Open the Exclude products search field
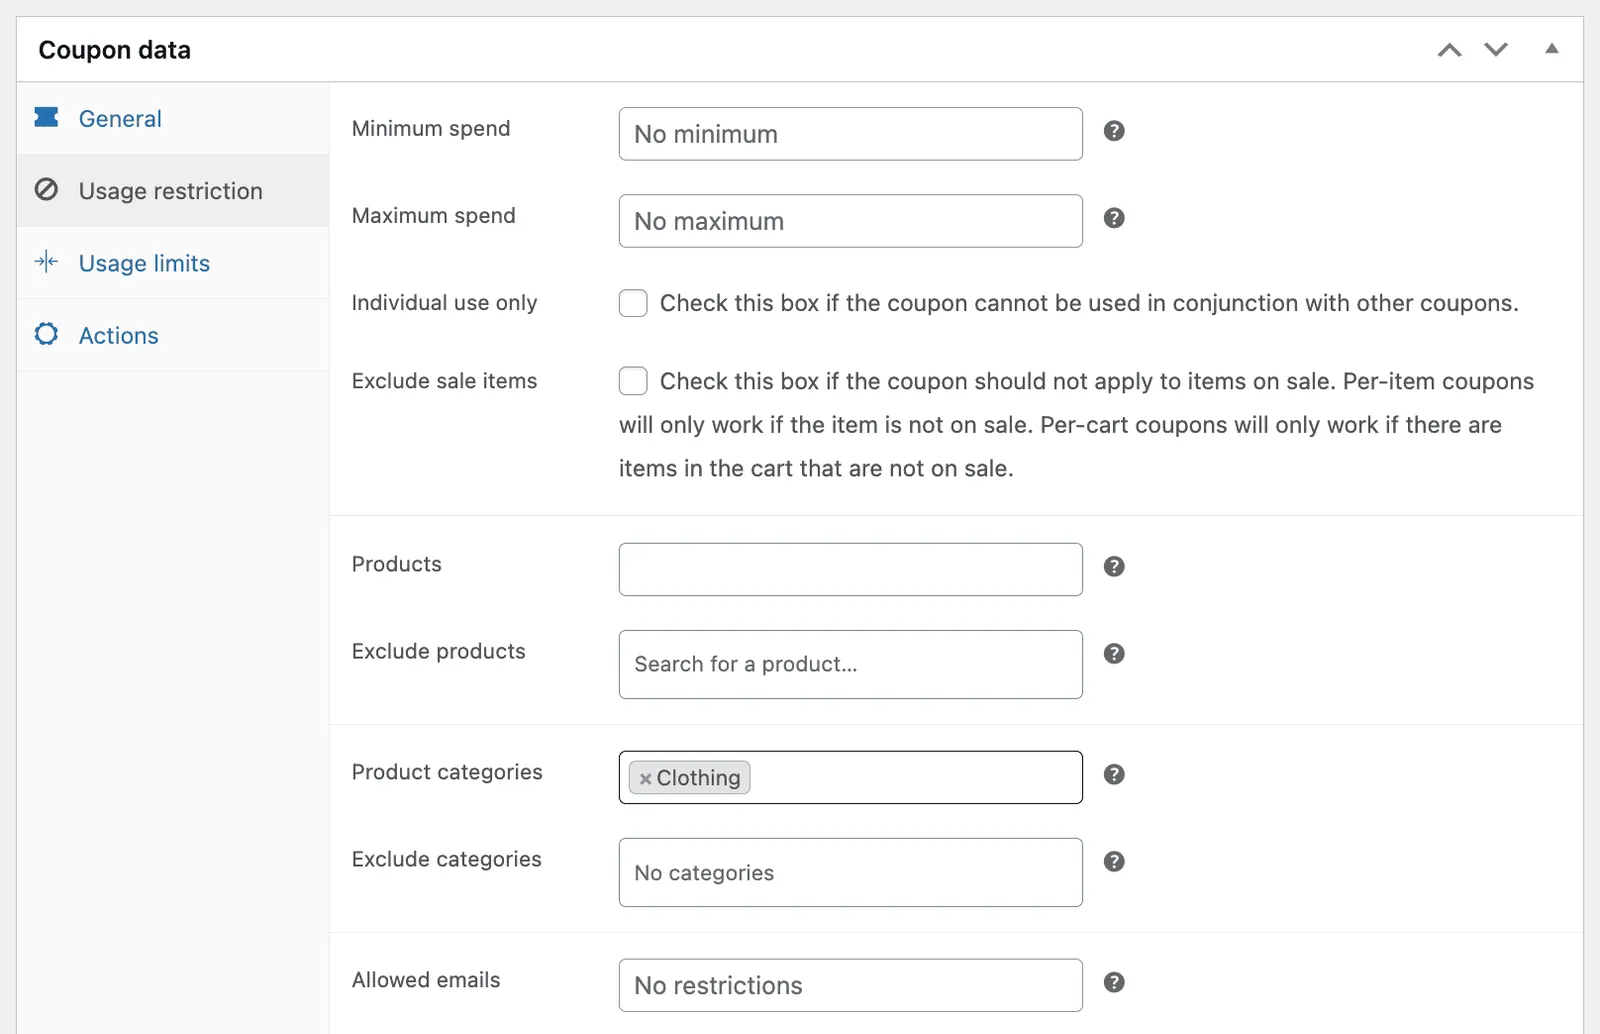 click(851, 664)
